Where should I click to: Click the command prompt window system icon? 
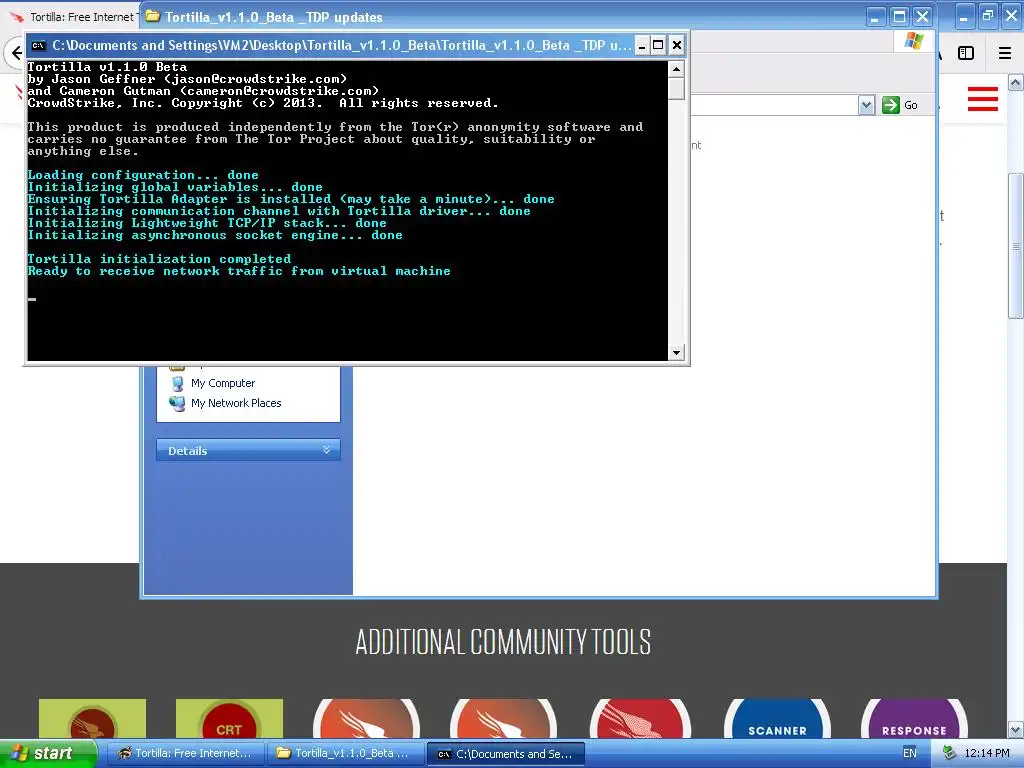point(39,45)
